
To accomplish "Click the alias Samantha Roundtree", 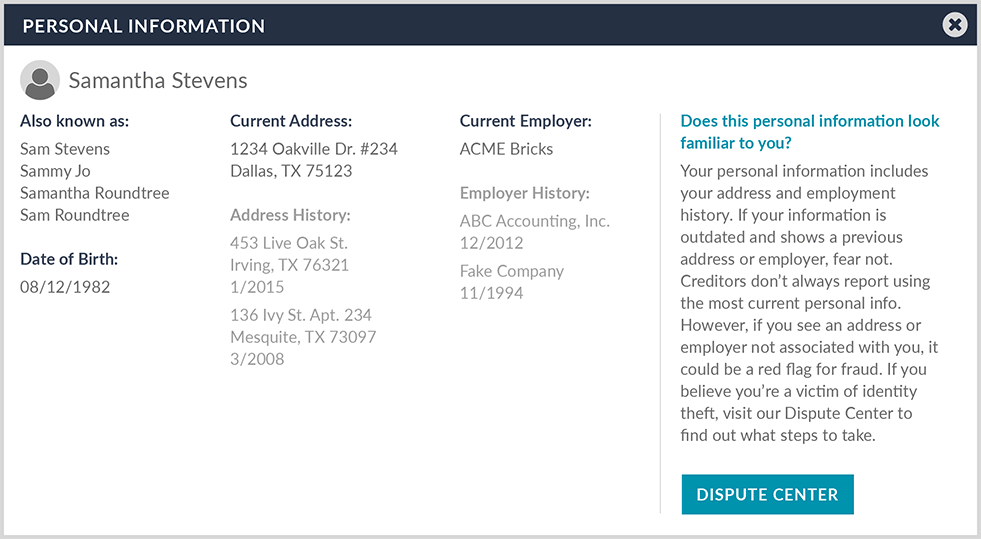I will pos(95,193).
